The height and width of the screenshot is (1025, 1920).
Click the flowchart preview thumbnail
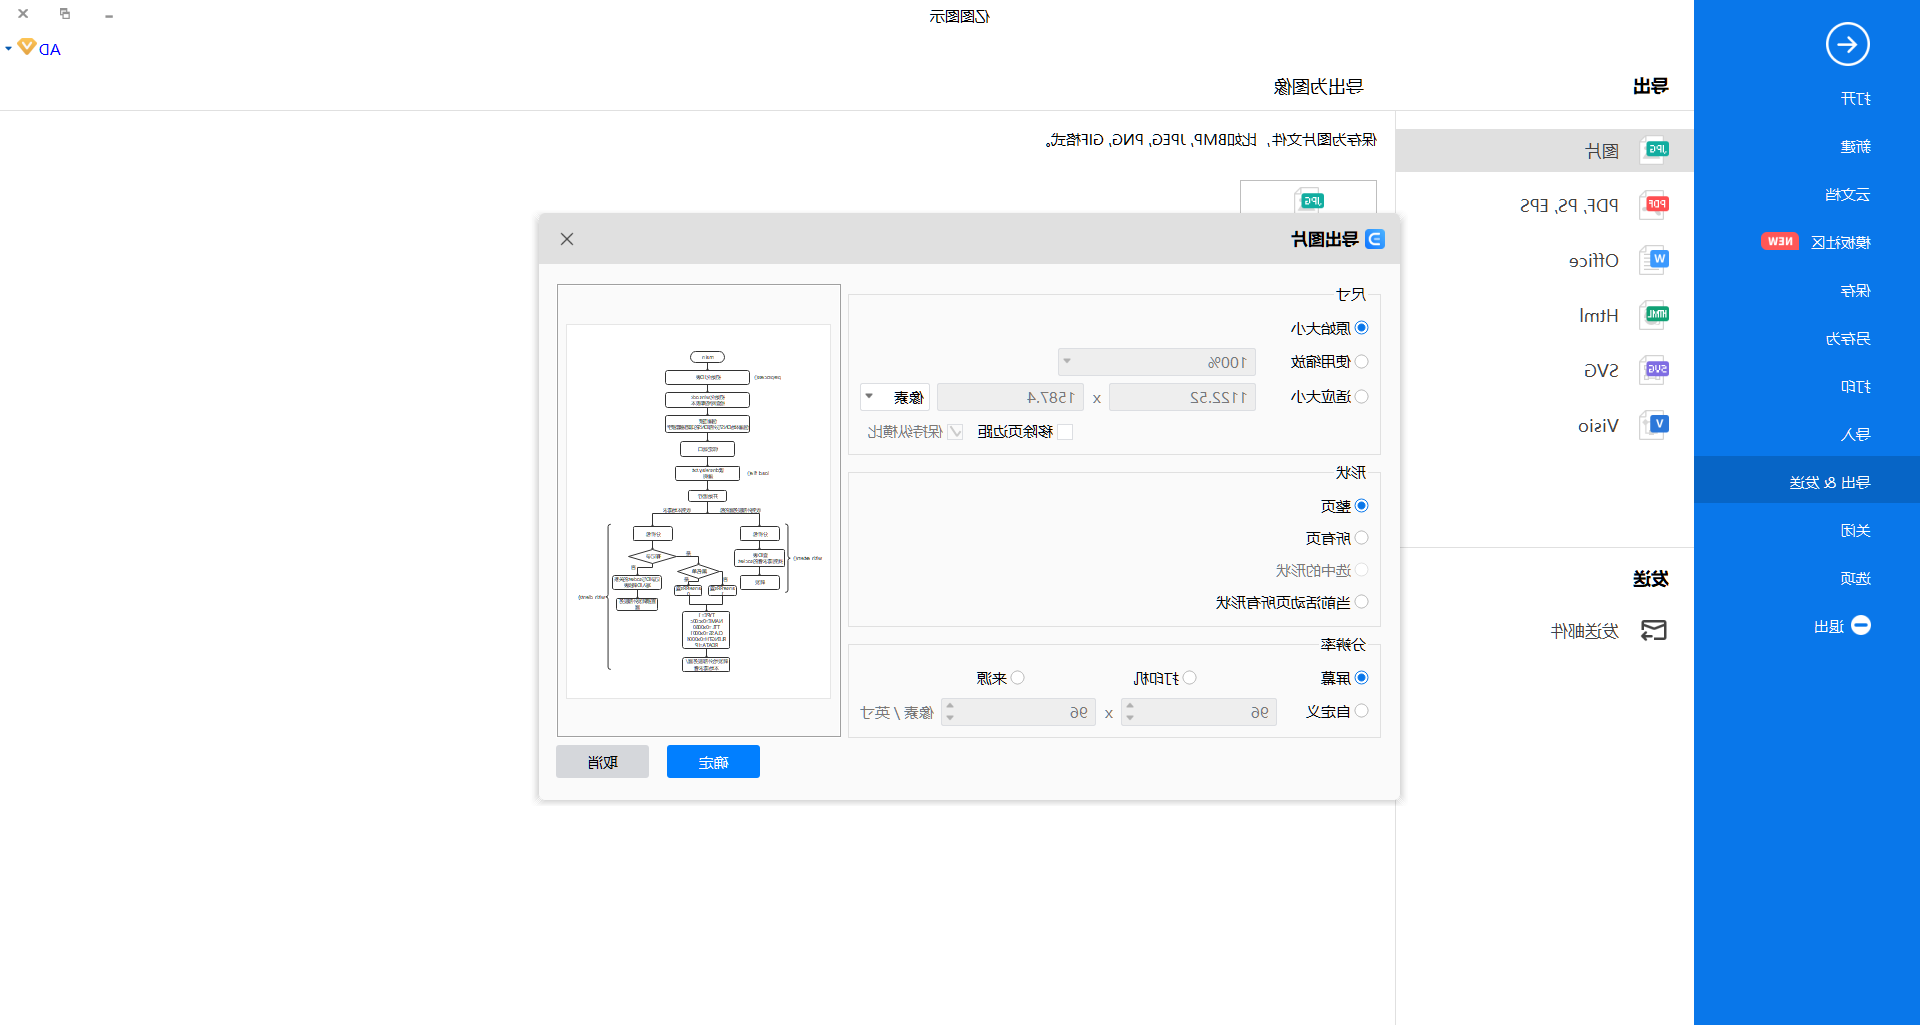(698, 511)
